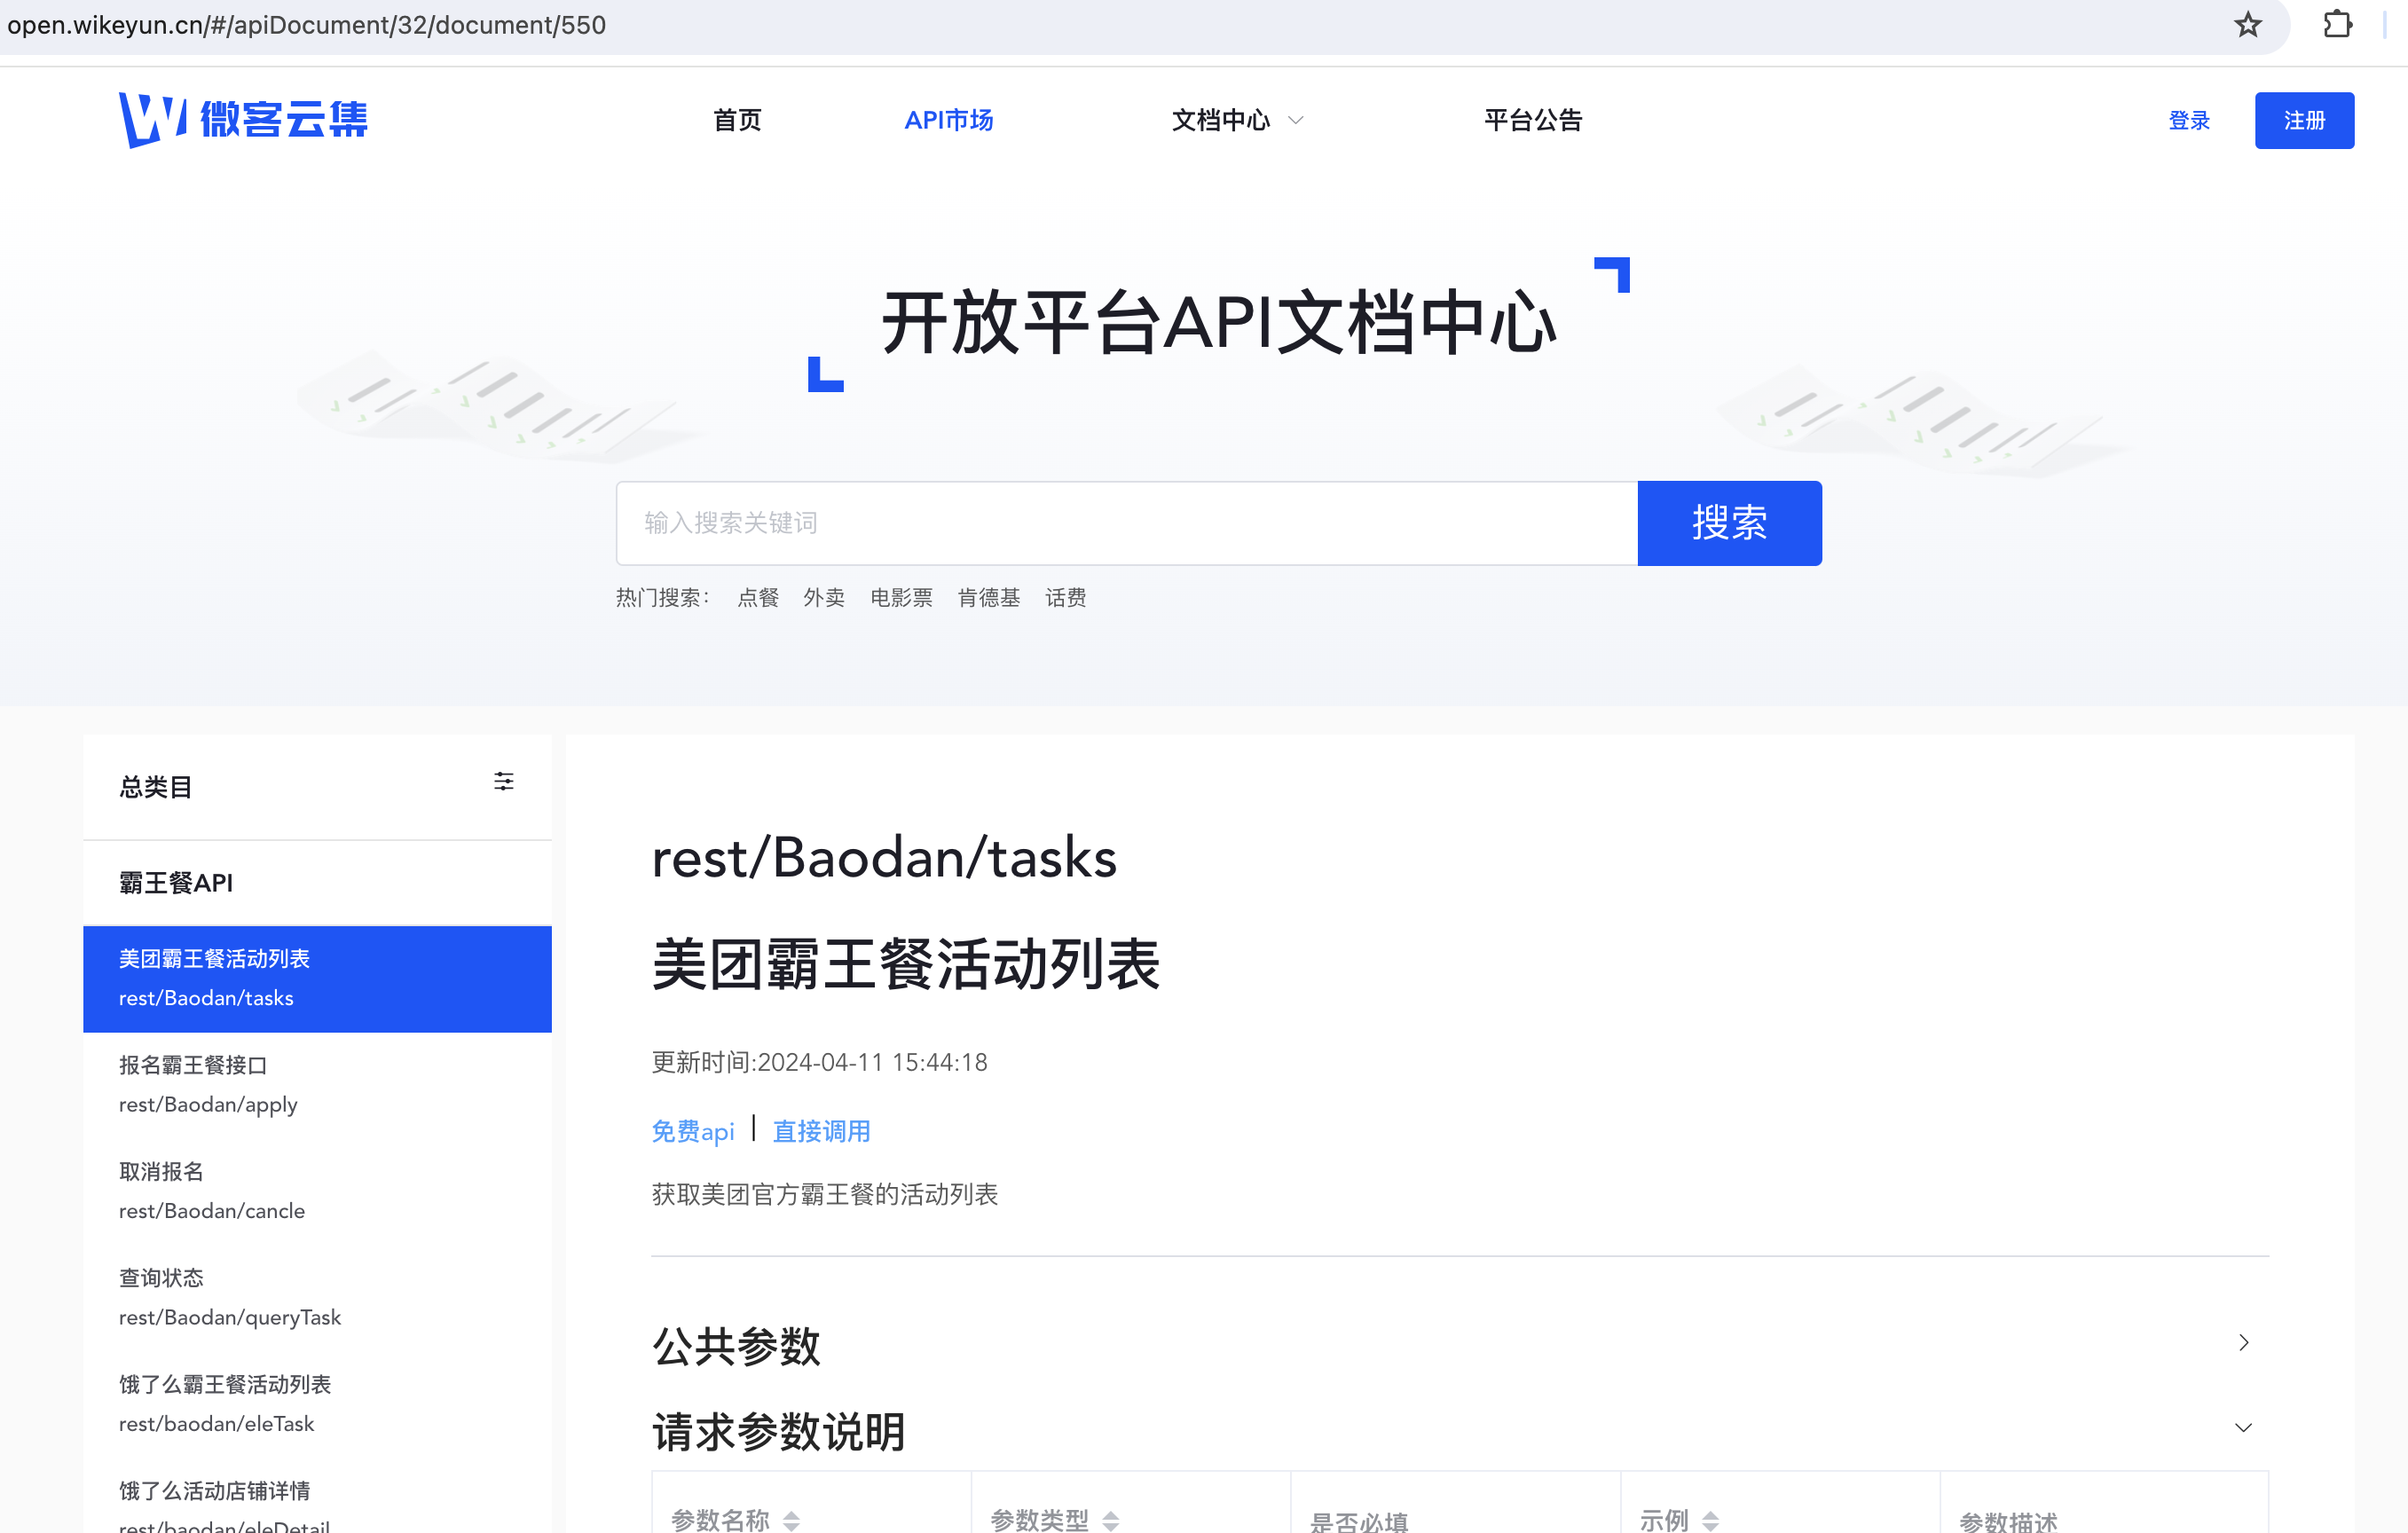Click the rest/Baodan/tasks page title
Viewport: 2408px width, 1533px height.
coord(884,858)
